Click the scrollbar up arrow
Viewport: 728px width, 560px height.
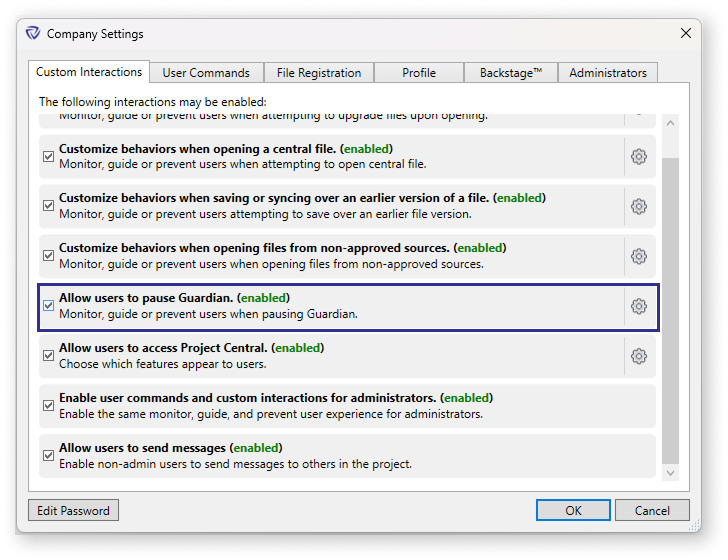[670, 124]
